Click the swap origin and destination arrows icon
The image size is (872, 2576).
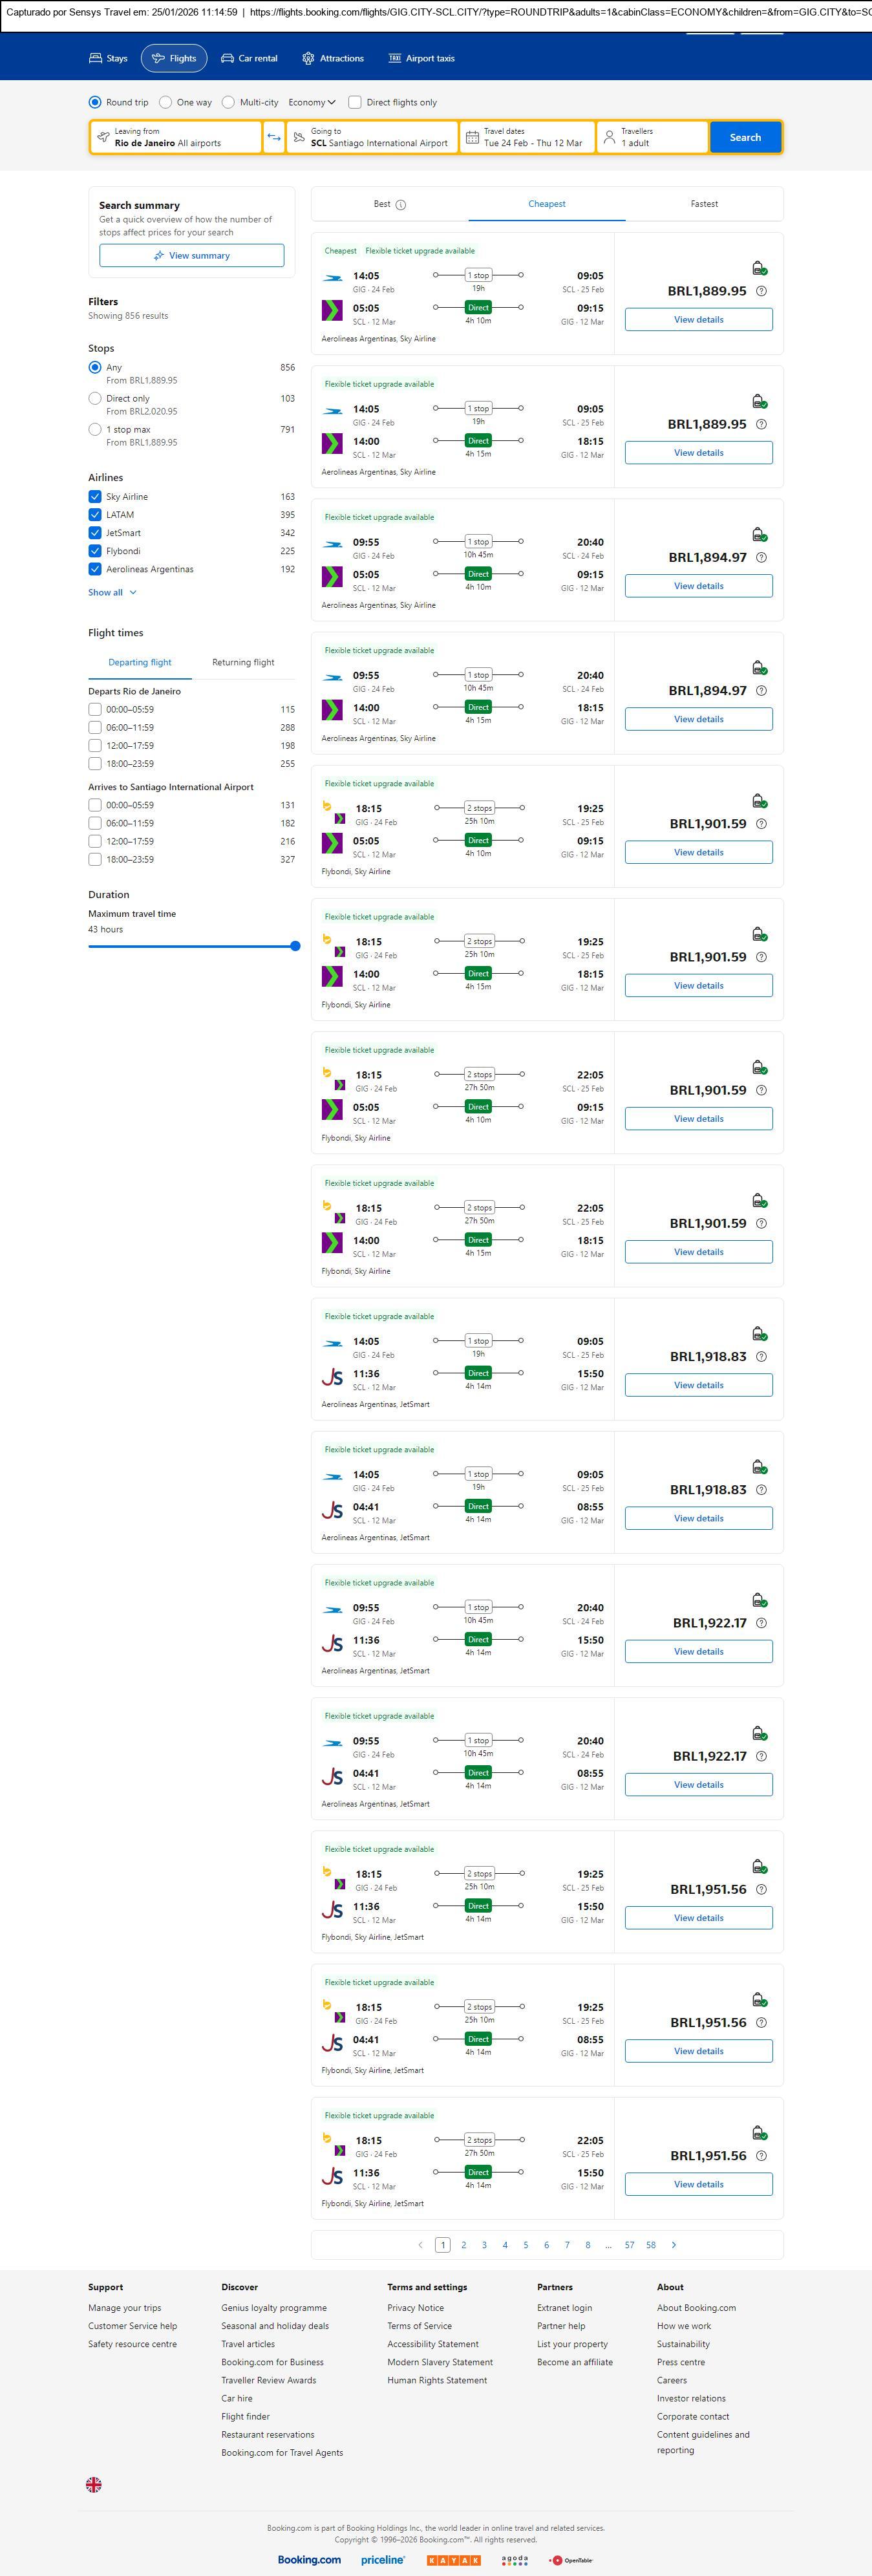[274, 137]
